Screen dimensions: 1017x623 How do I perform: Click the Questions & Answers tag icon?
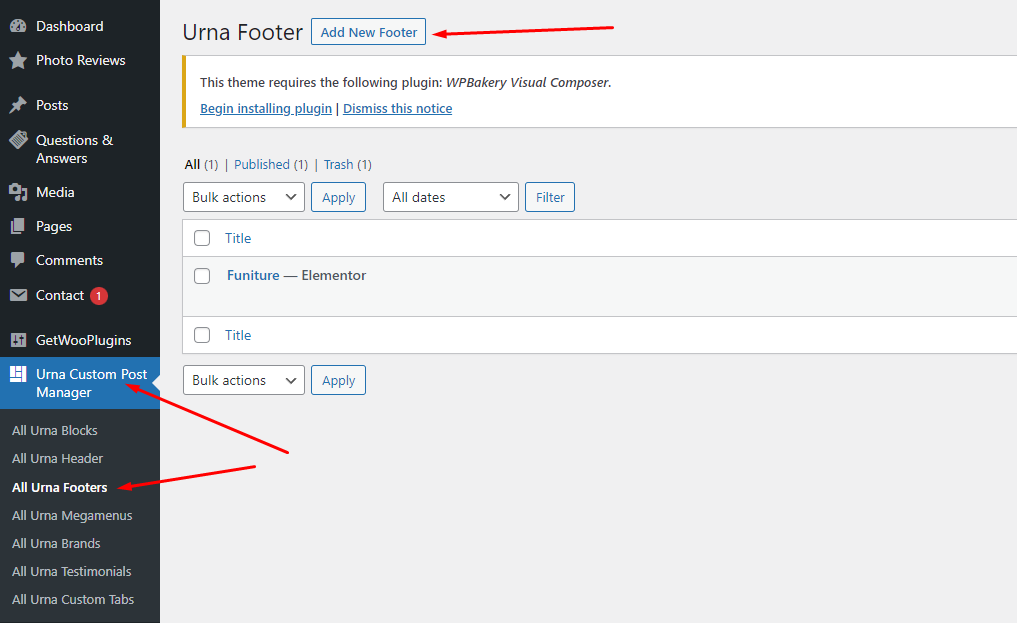(18, 140)
